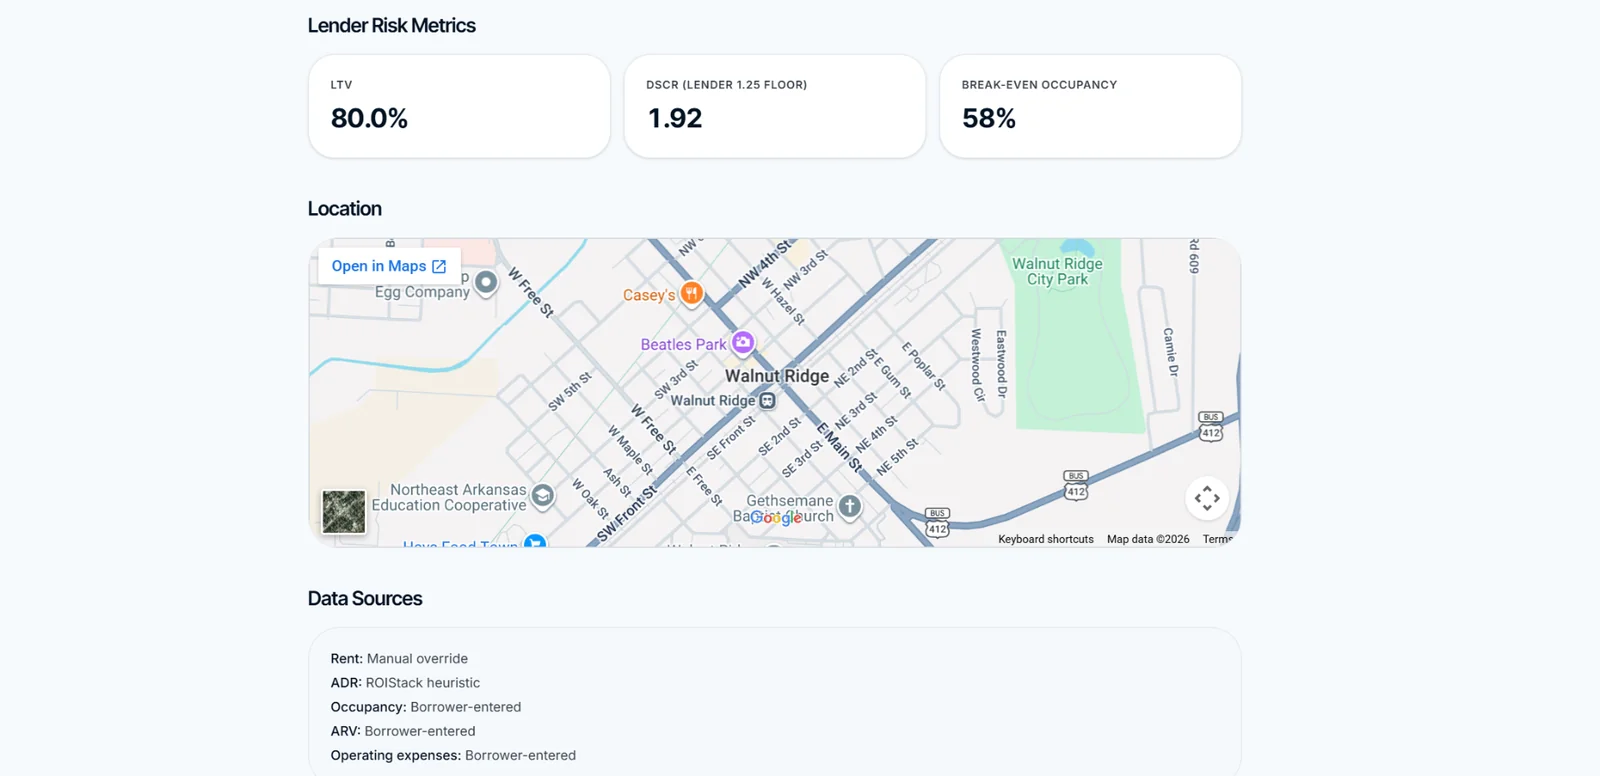1600x776 pixels.
Task: Click the Casey's label text
Action: (649, 295)
